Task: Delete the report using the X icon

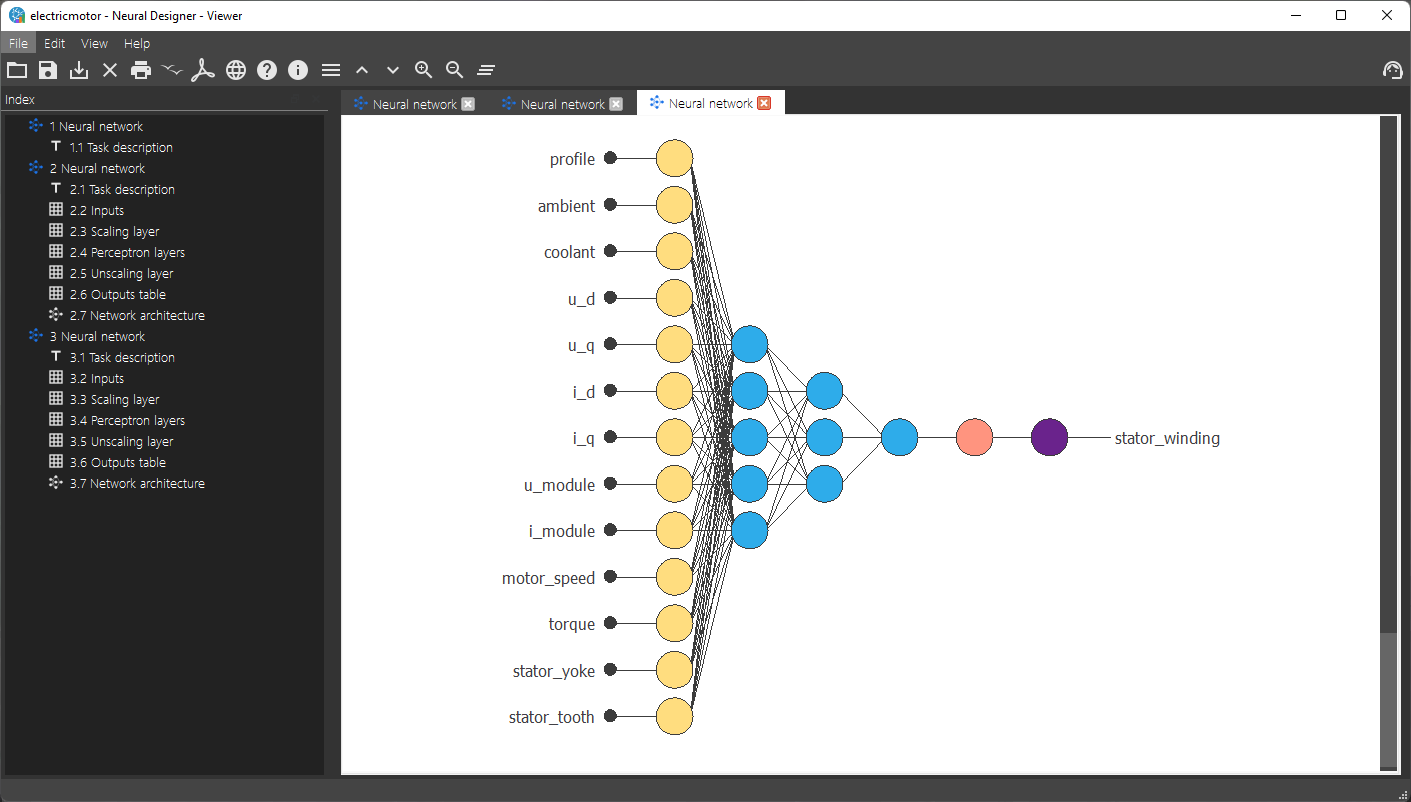Action: pyautogui.click(x=110, y=69)
